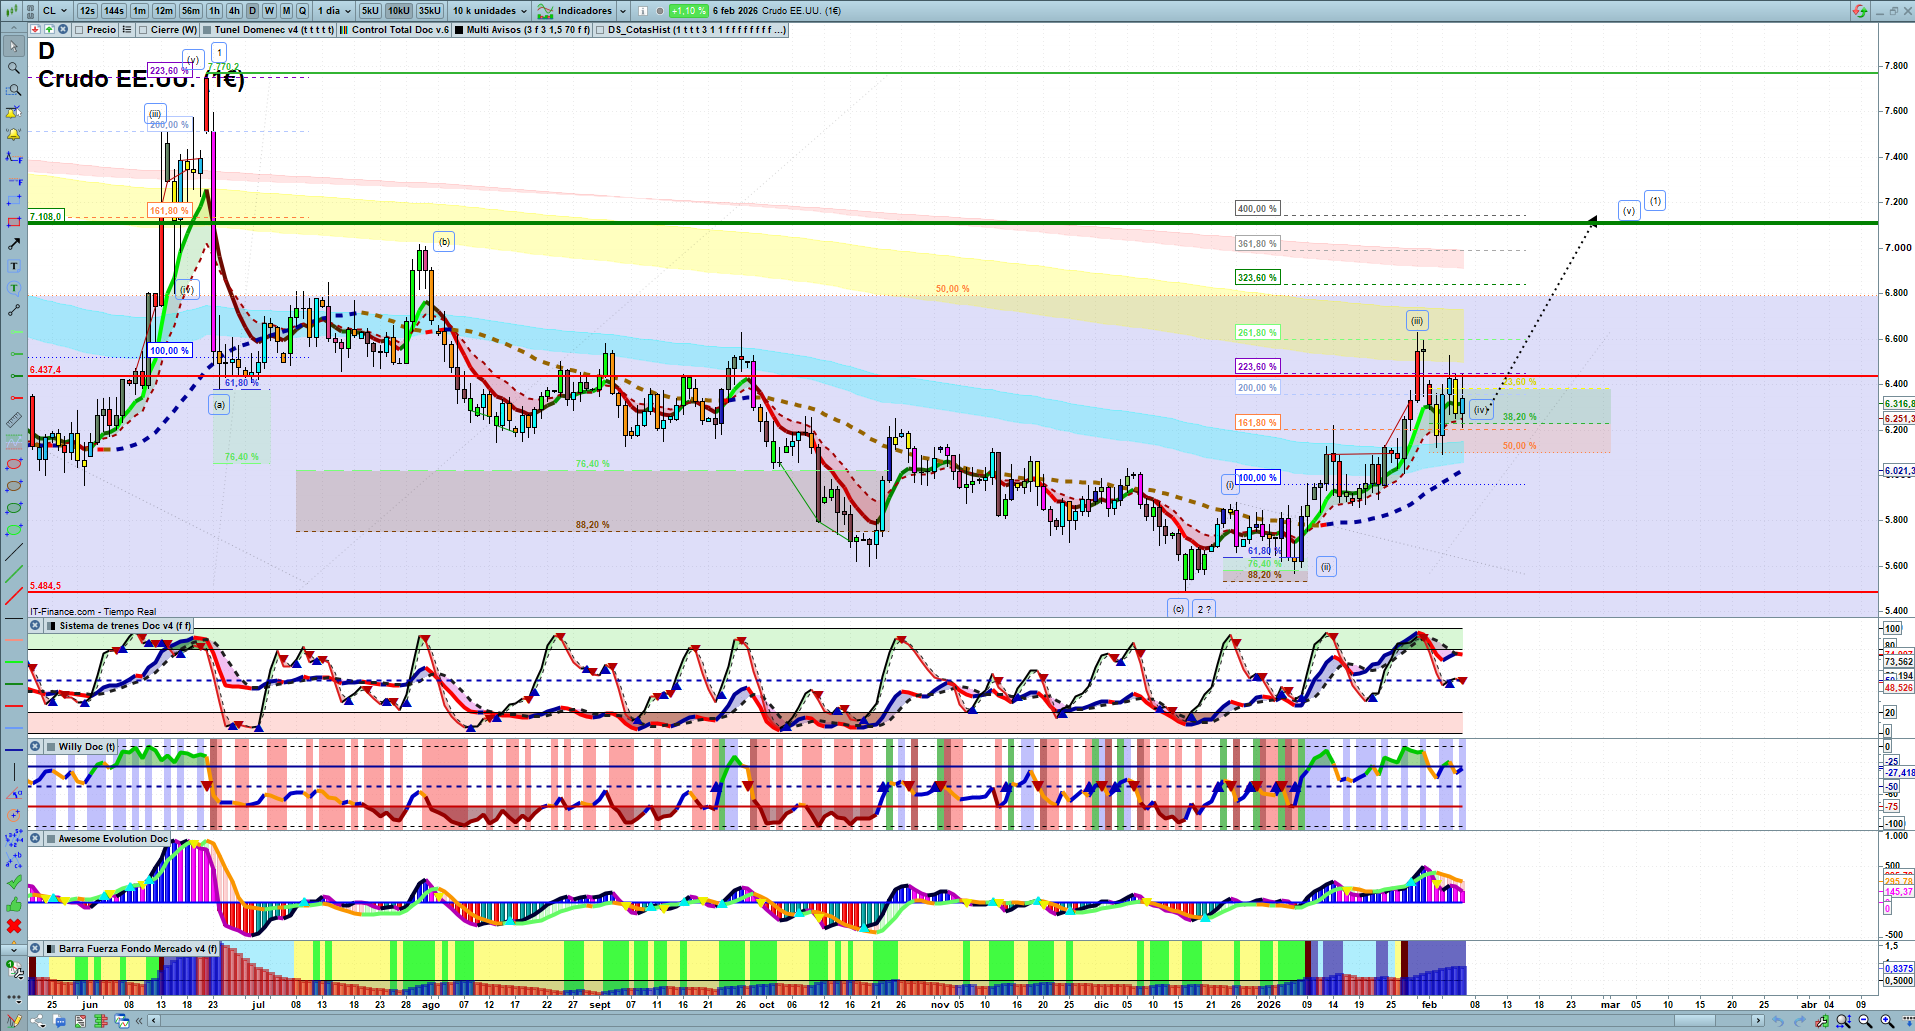Switch to the 12s timeframe

(87, 11)
